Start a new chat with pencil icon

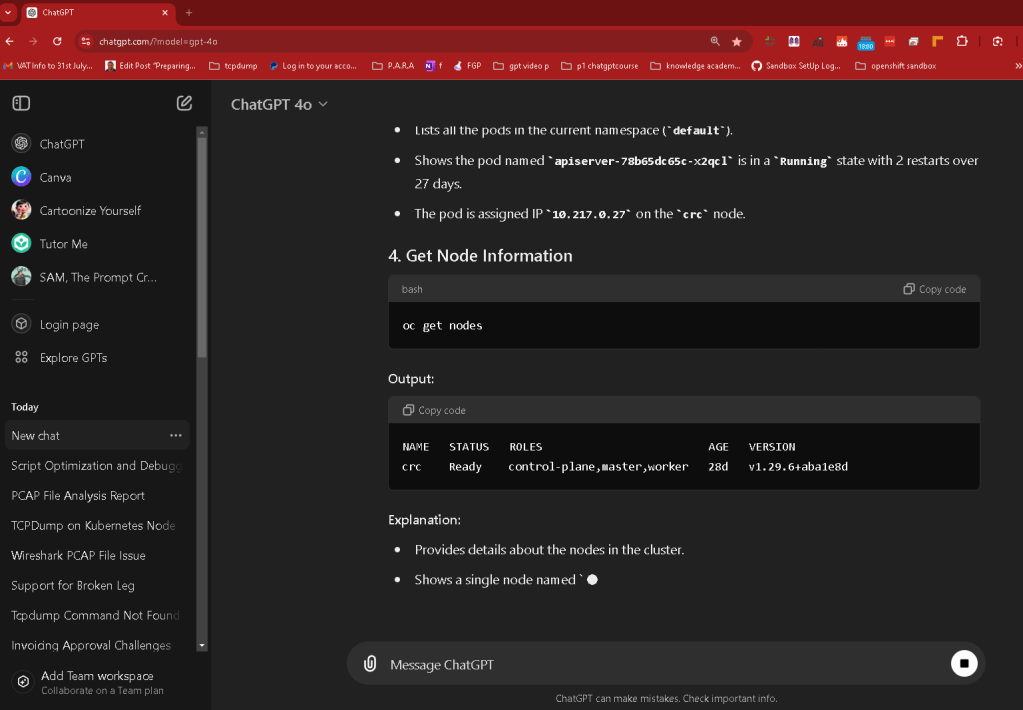[184, 103]
